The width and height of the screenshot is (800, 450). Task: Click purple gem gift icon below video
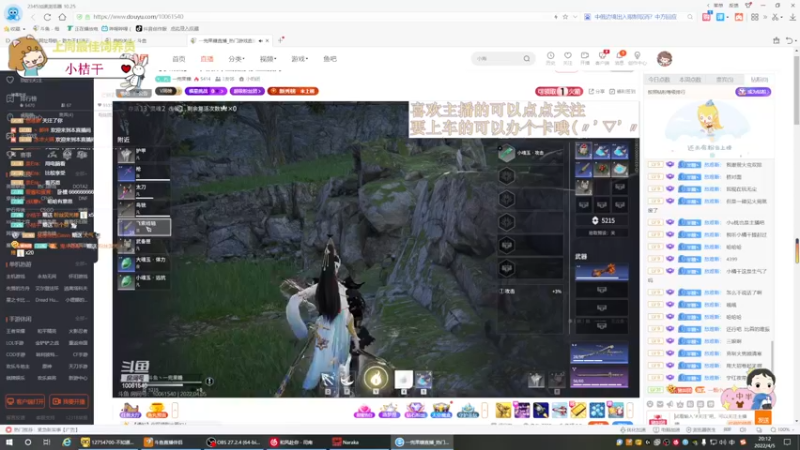415,409
